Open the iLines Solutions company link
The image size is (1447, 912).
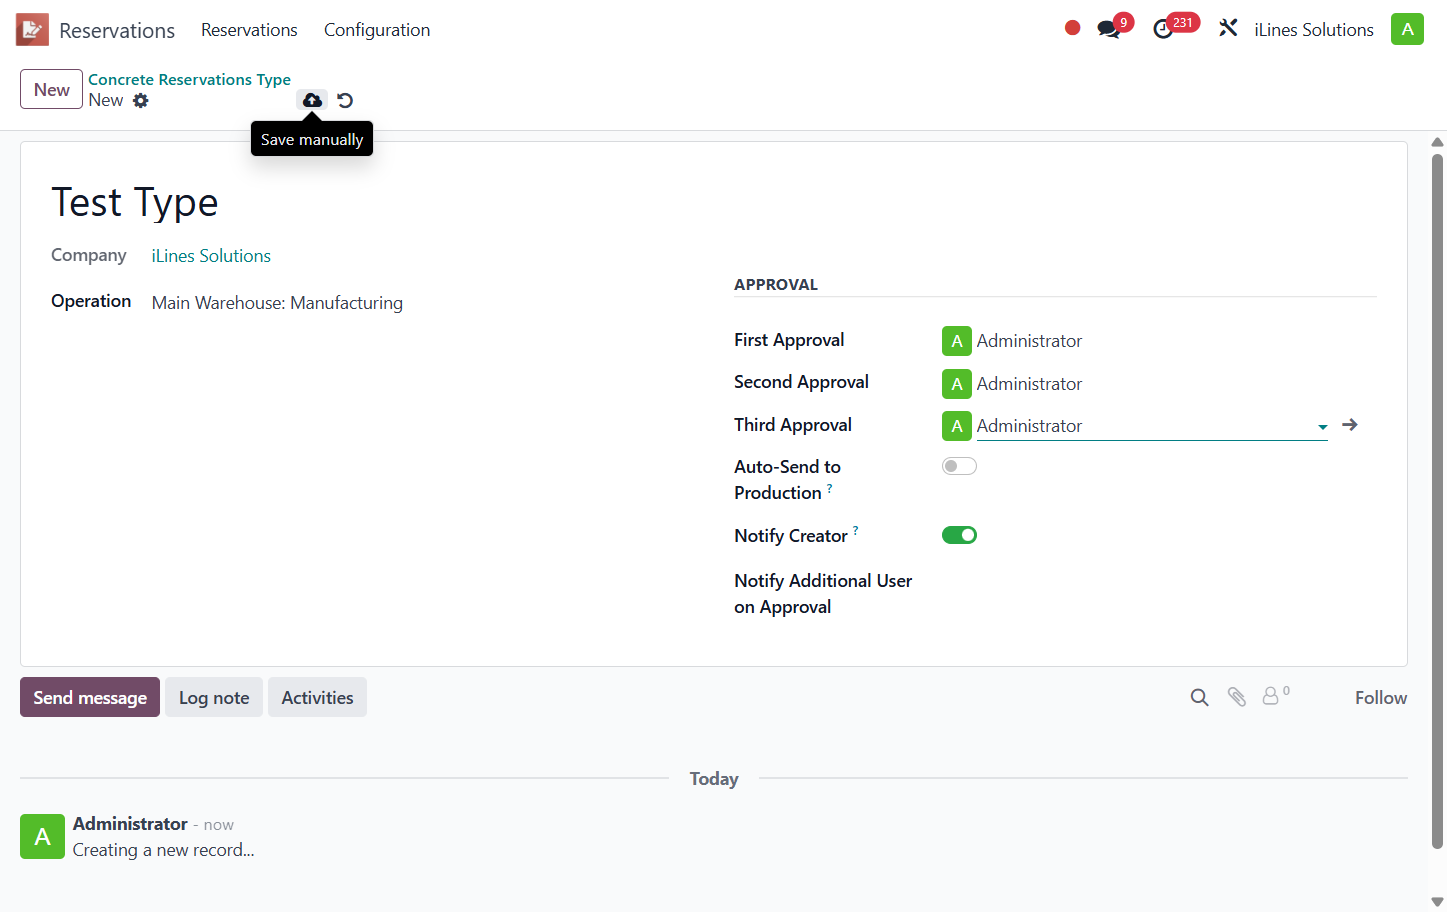pyautogui.click(x=211, y=256)
